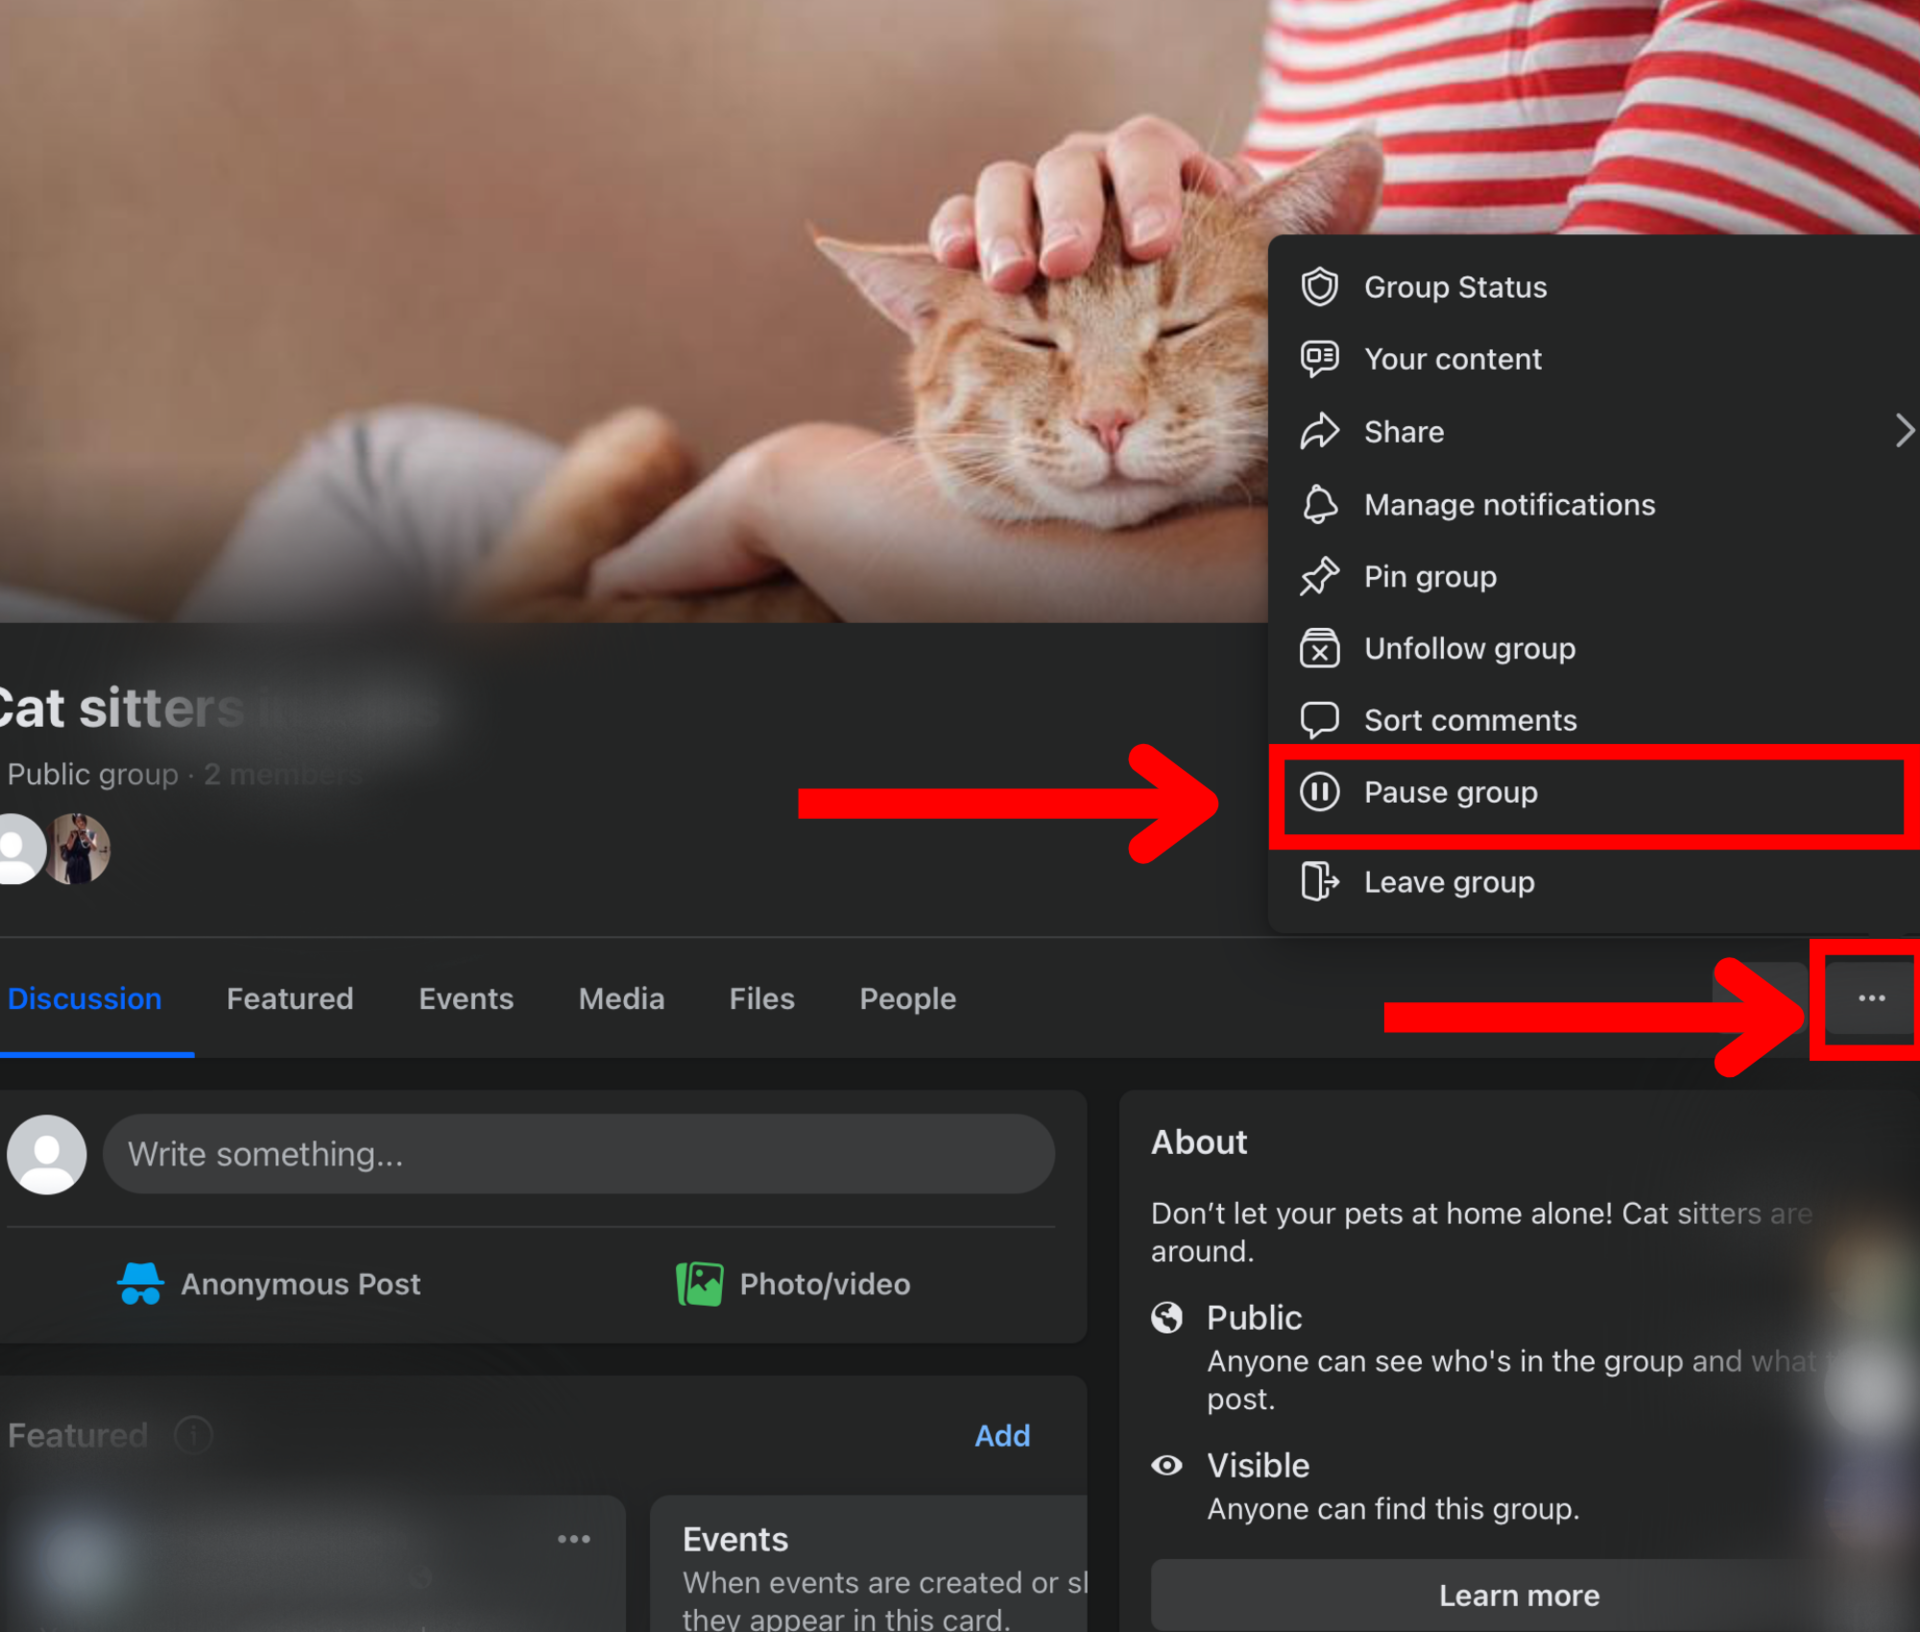This screenshot has width=1920, height=1632.
Task: Click the Add link in Featured
Action: coord(1002,1436)
